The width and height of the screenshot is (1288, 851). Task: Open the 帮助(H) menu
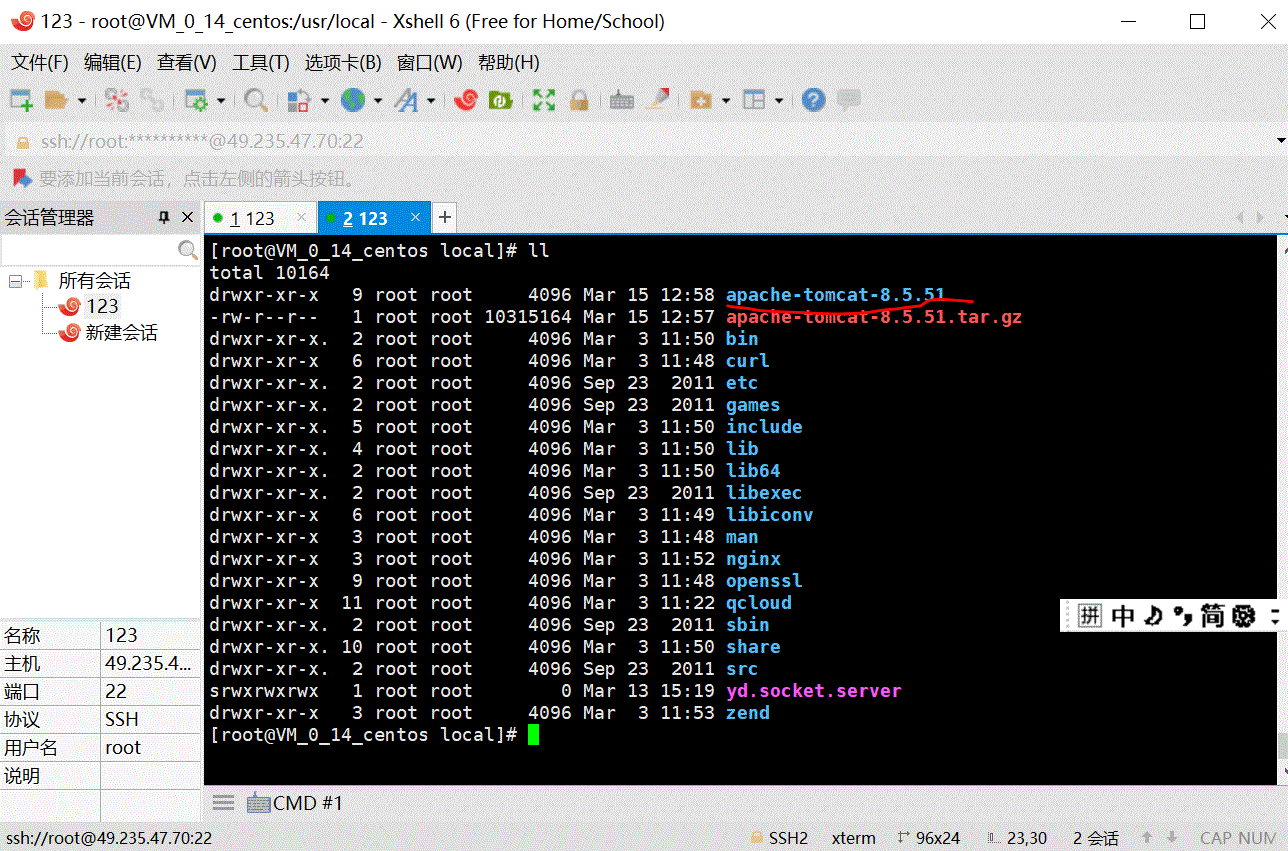(509, 63)
